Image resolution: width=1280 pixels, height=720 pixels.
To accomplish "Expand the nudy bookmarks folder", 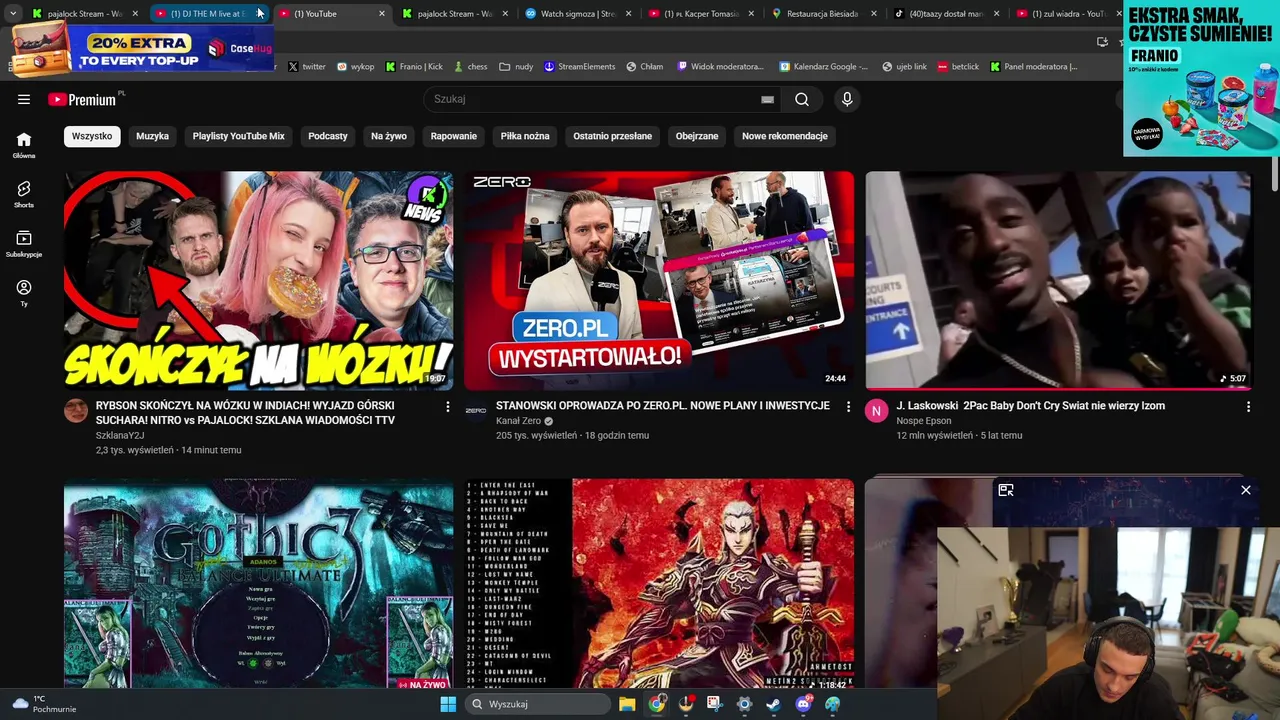I will click(x=517, y=67).
